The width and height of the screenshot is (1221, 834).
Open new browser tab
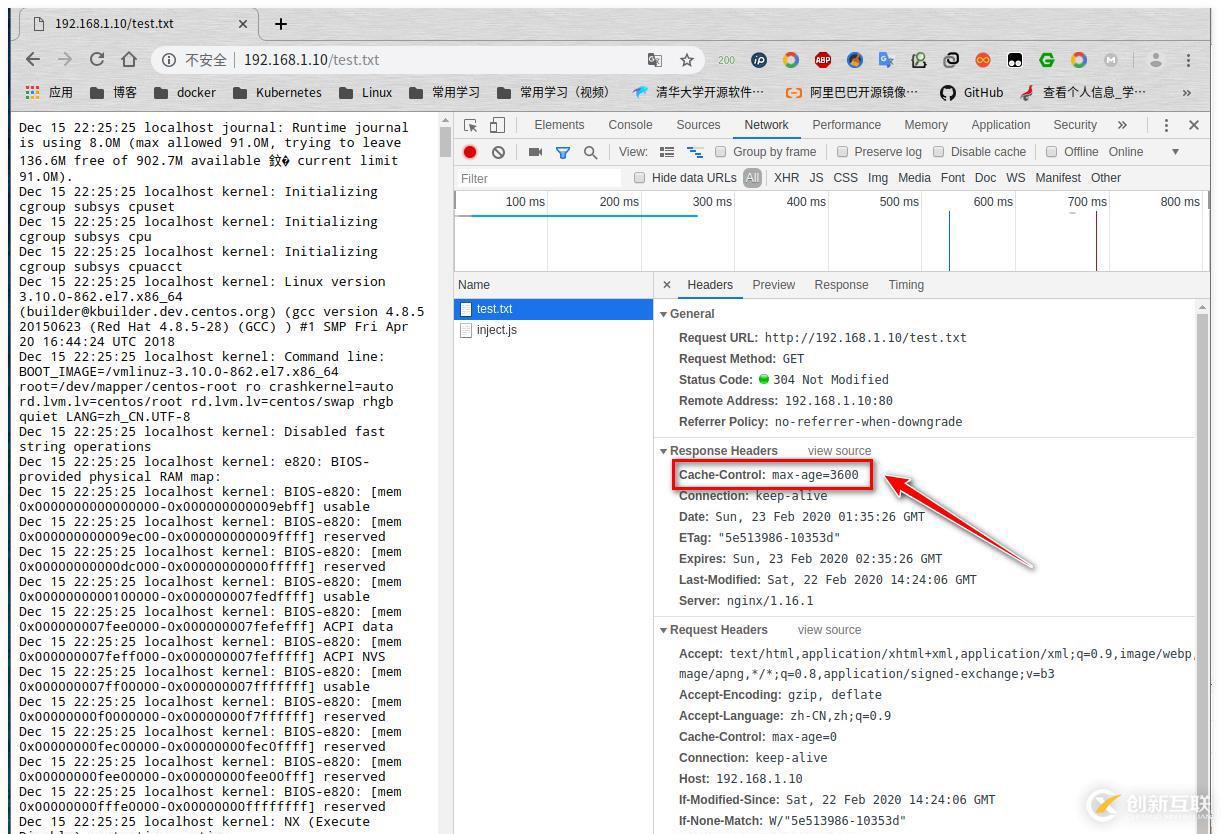pyautogui.click(x=281, y=24)
